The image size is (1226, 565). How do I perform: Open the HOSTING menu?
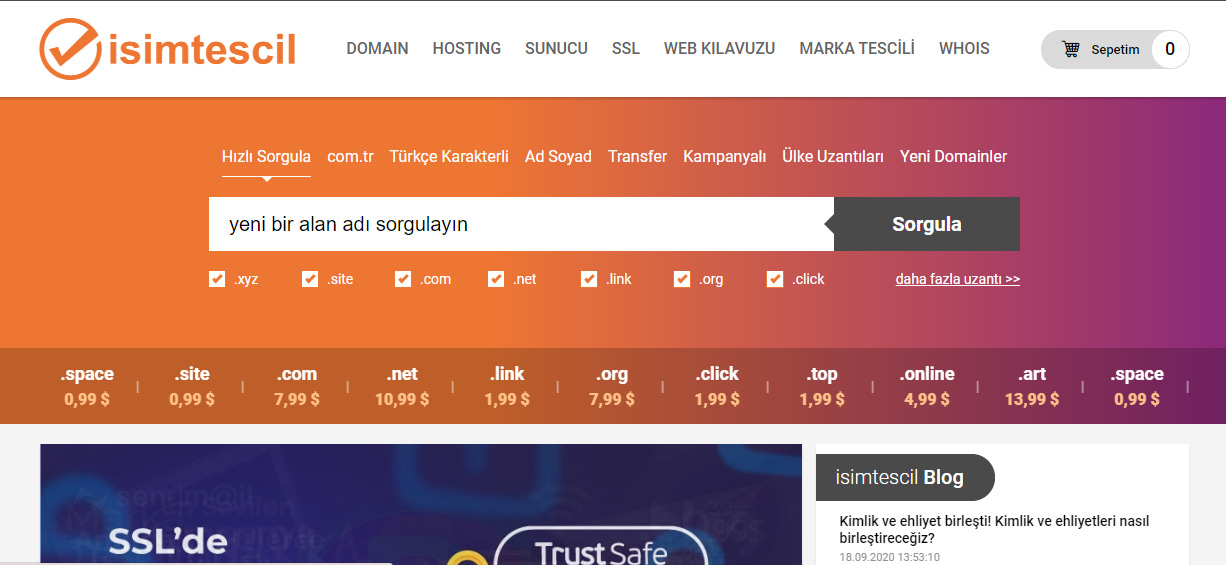tap(467, 48)
